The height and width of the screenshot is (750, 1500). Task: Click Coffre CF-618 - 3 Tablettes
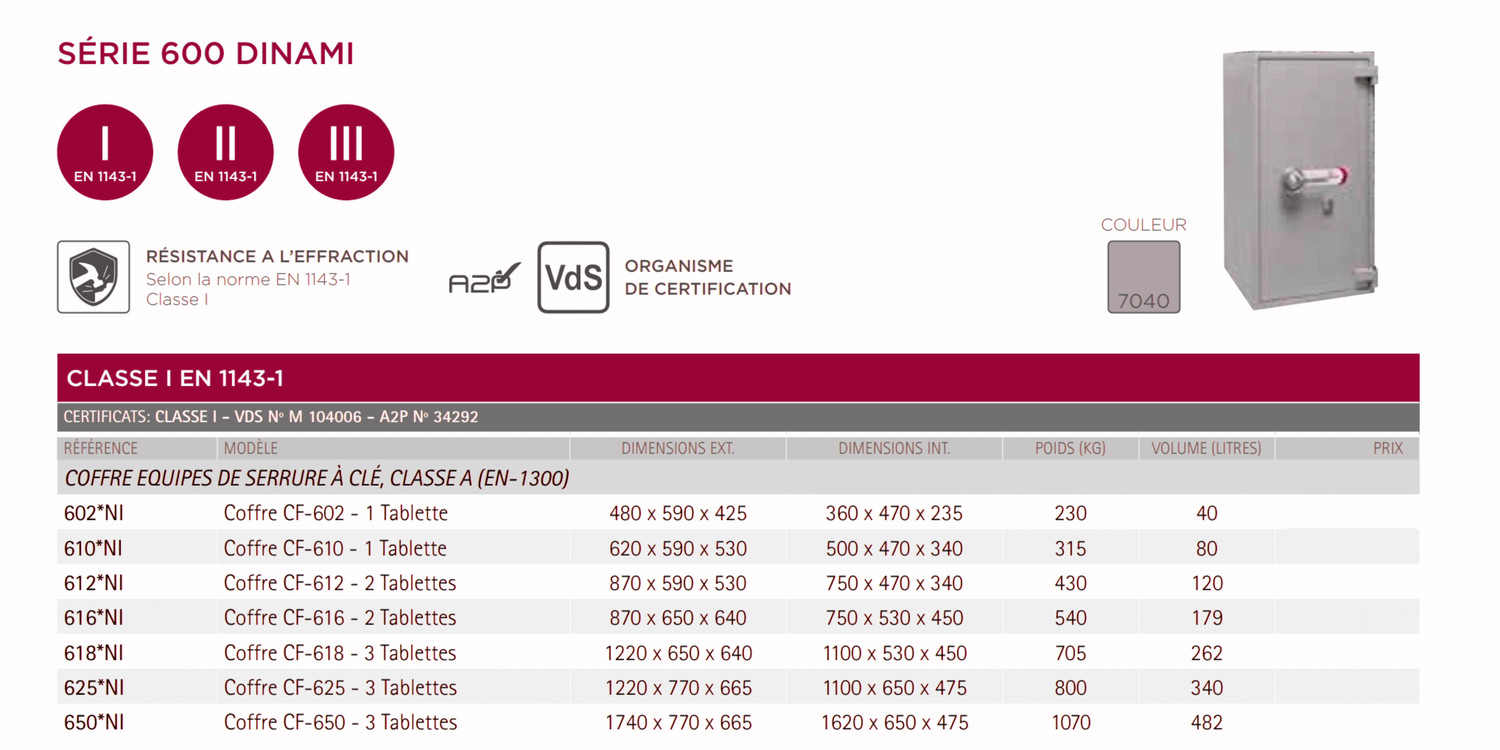(340, 653)
